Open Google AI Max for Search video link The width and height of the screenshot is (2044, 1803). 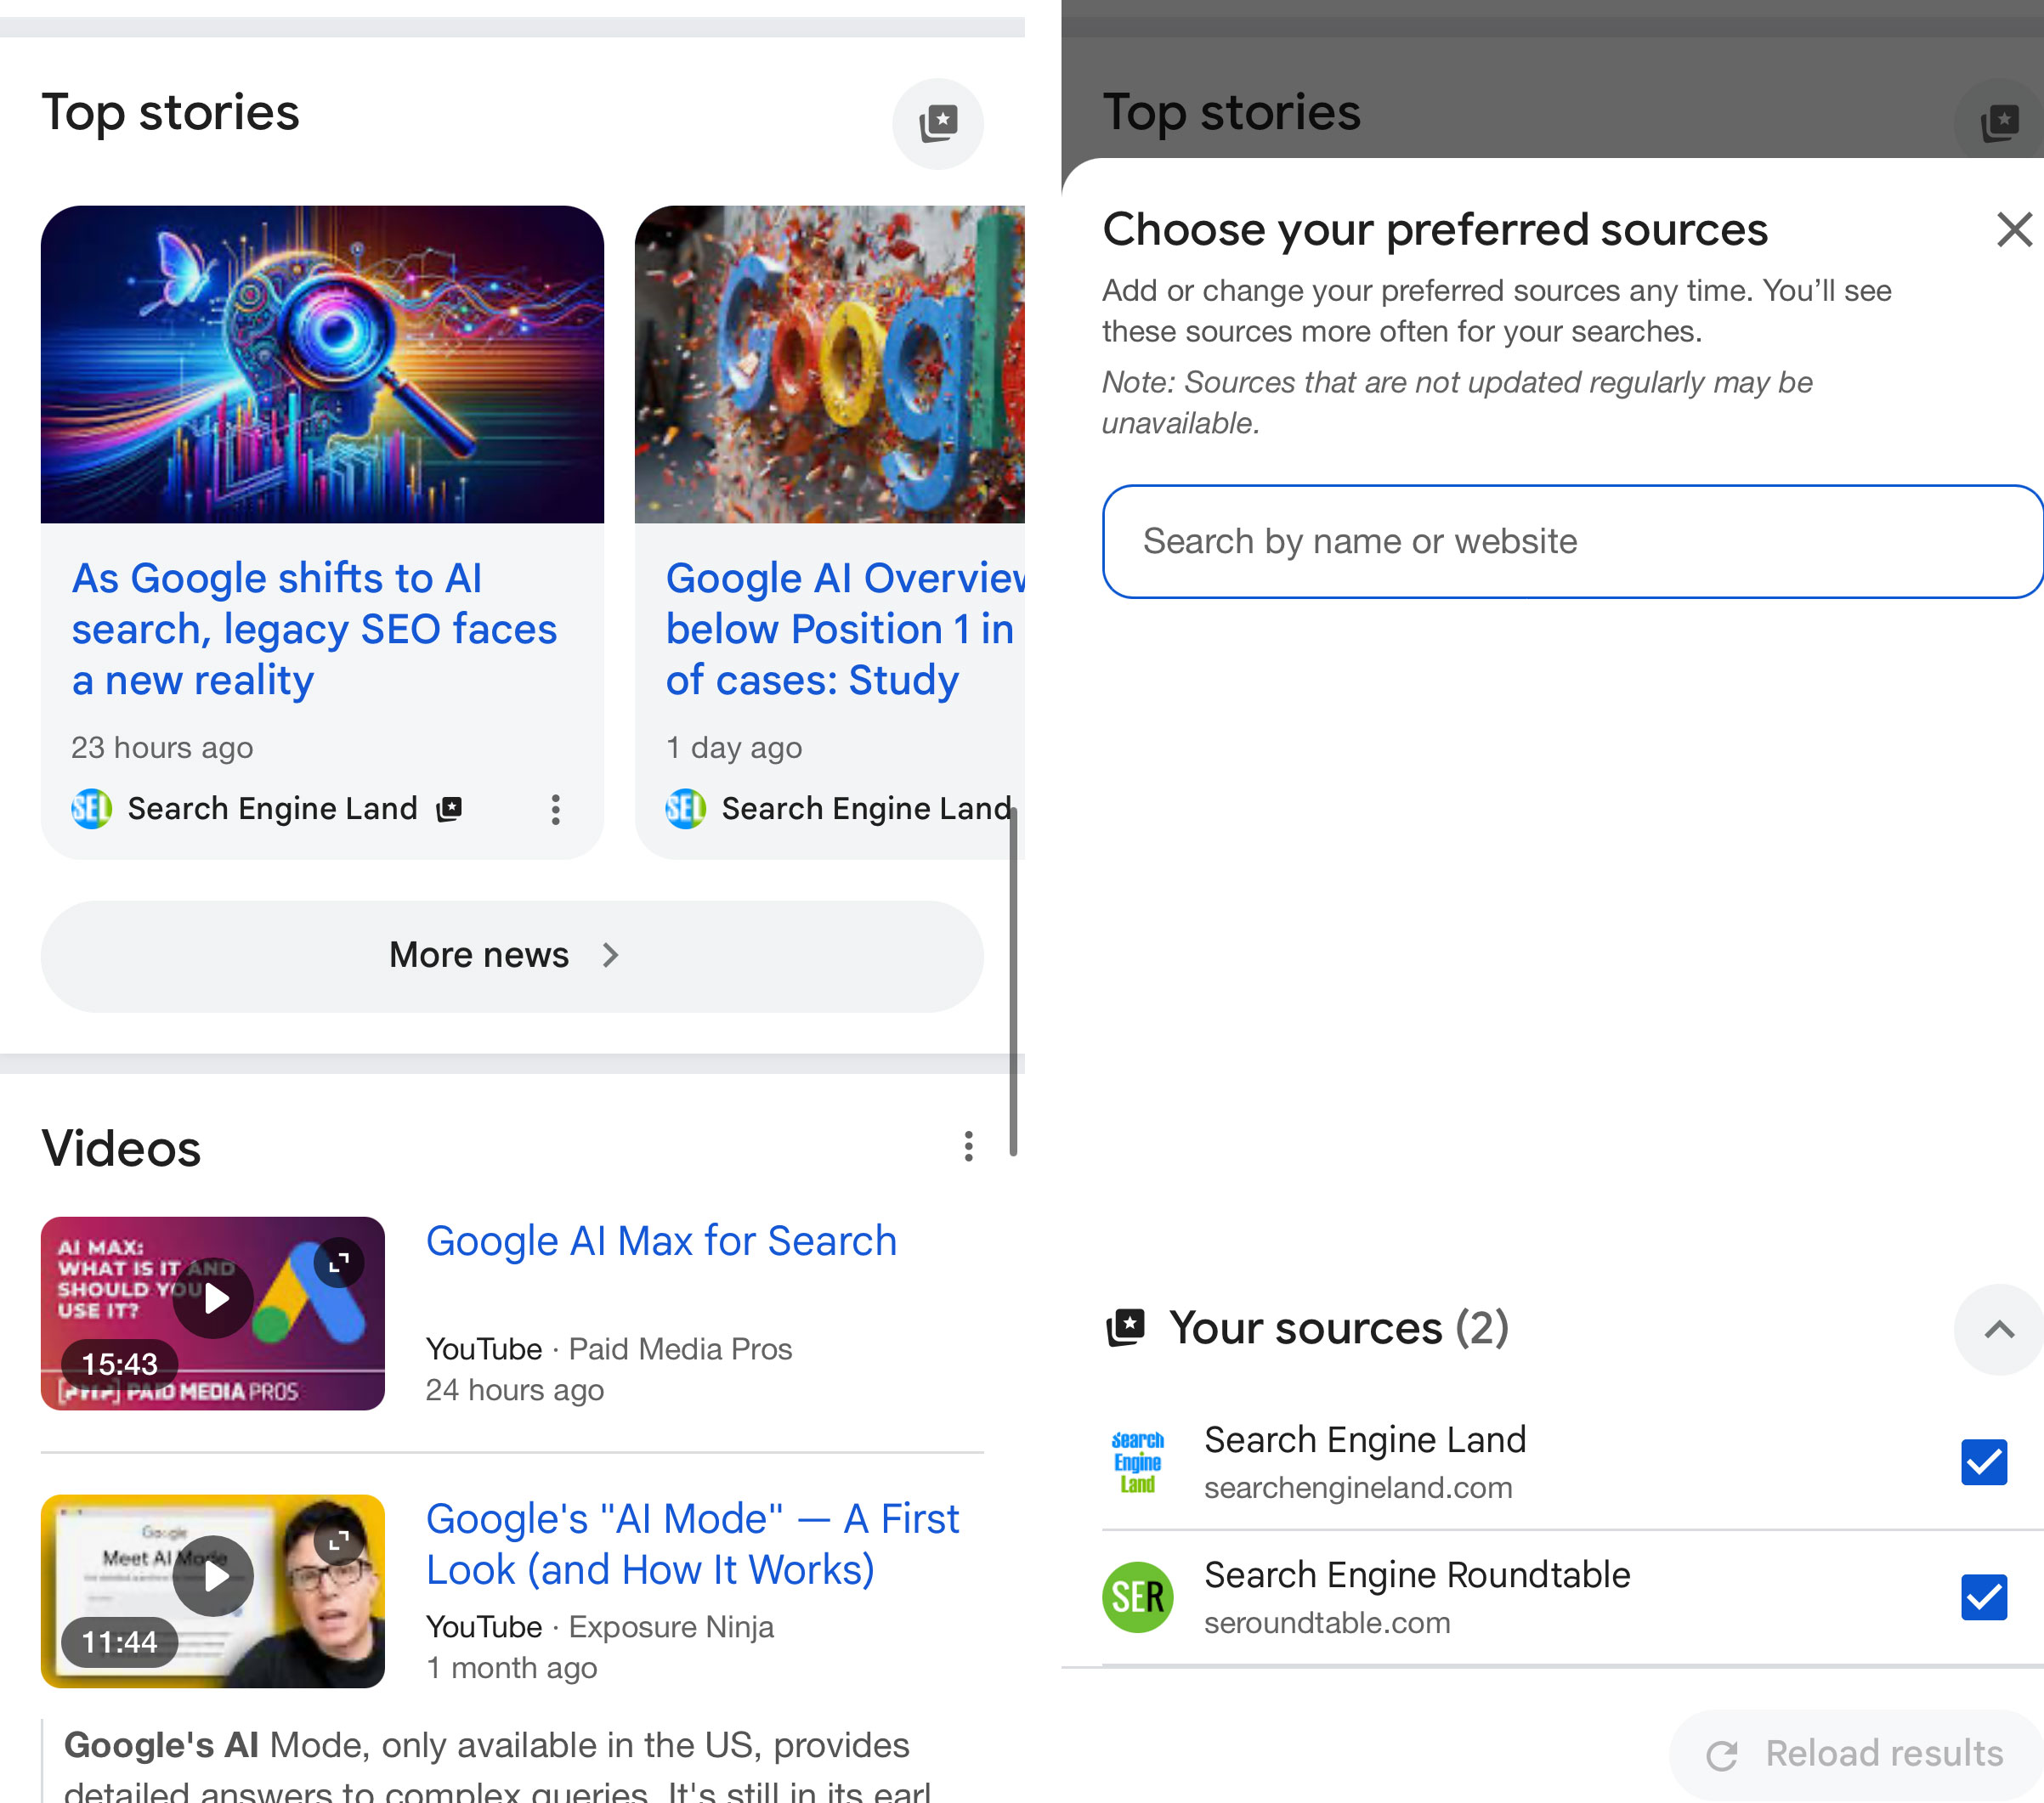tap(661, 1241)
